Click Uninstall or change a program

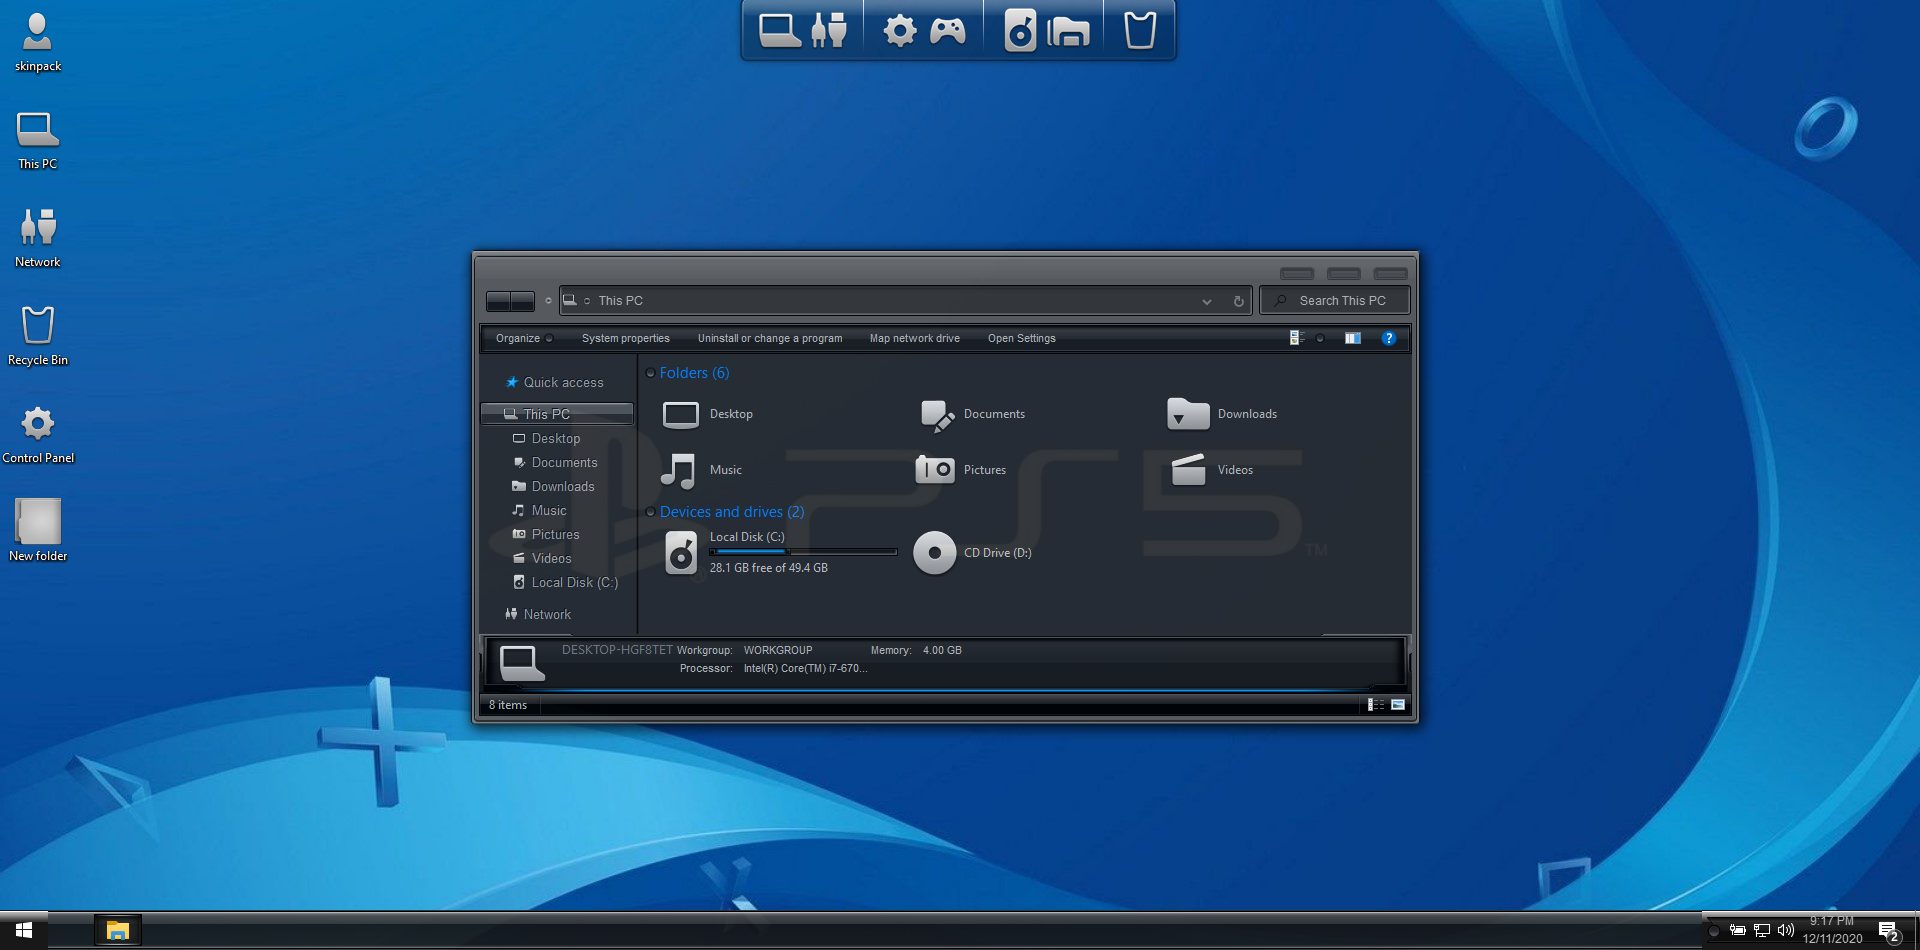click(x=769, y=338)
